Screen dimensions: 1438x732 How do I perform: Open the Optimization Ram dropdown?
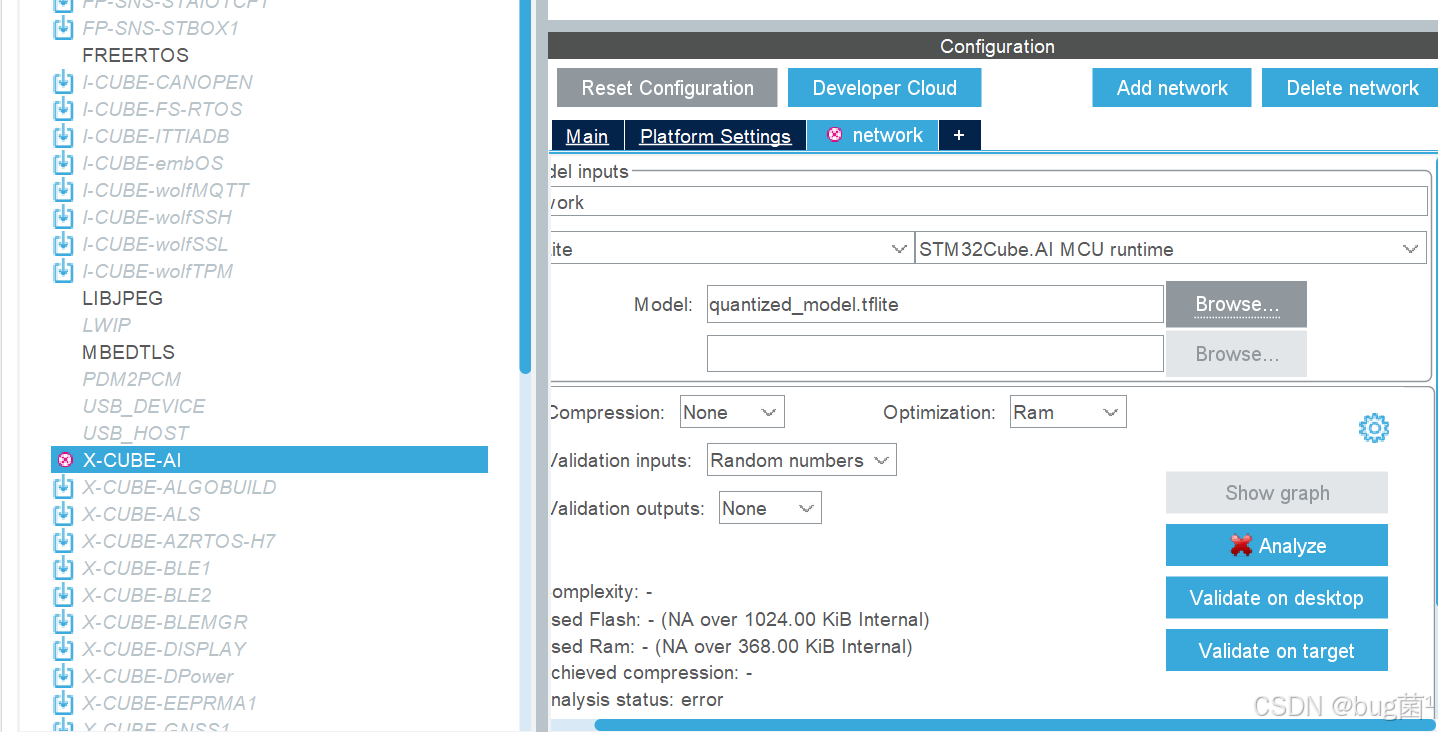[1068, 412]
